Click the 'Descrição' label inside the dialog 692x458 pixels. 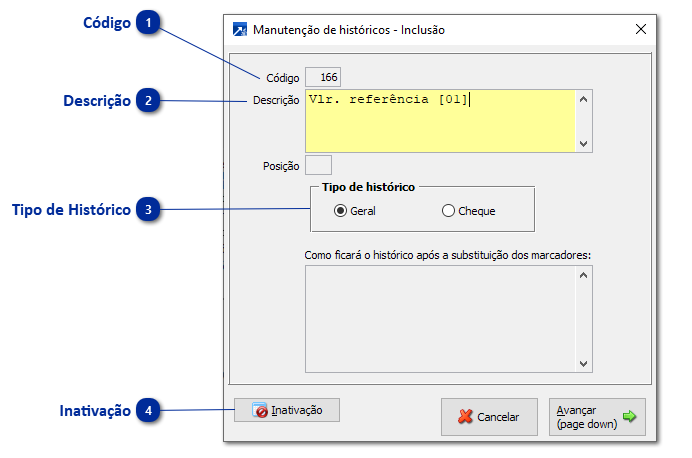(x=276, y=101)
